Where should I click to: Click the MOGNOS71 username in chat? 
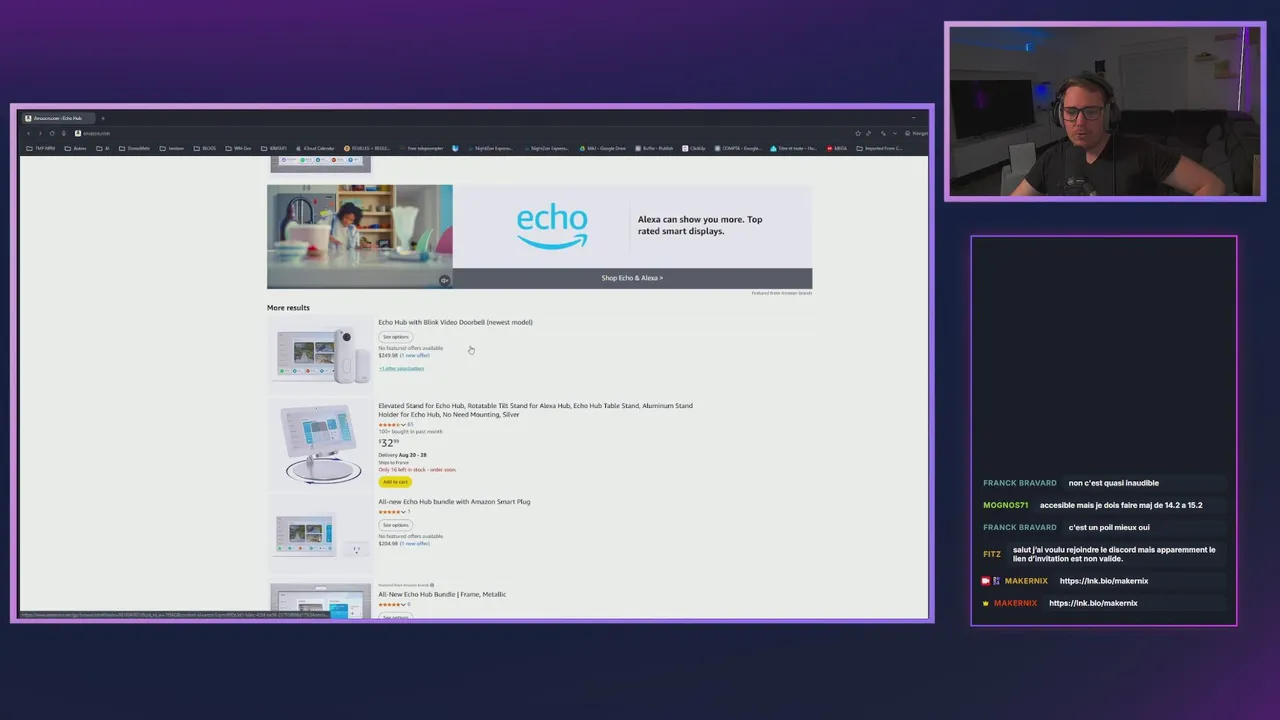pos(1005,505)
